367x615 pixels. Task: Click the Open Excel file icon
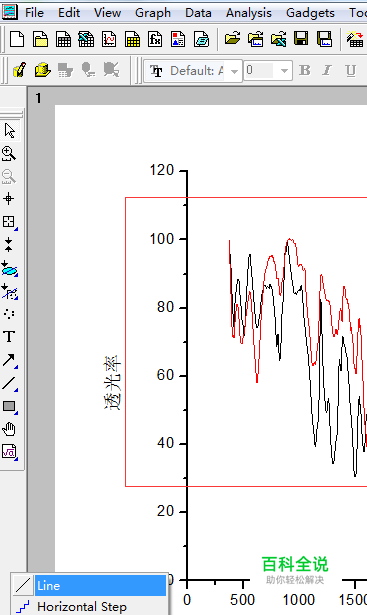[278, 39]
